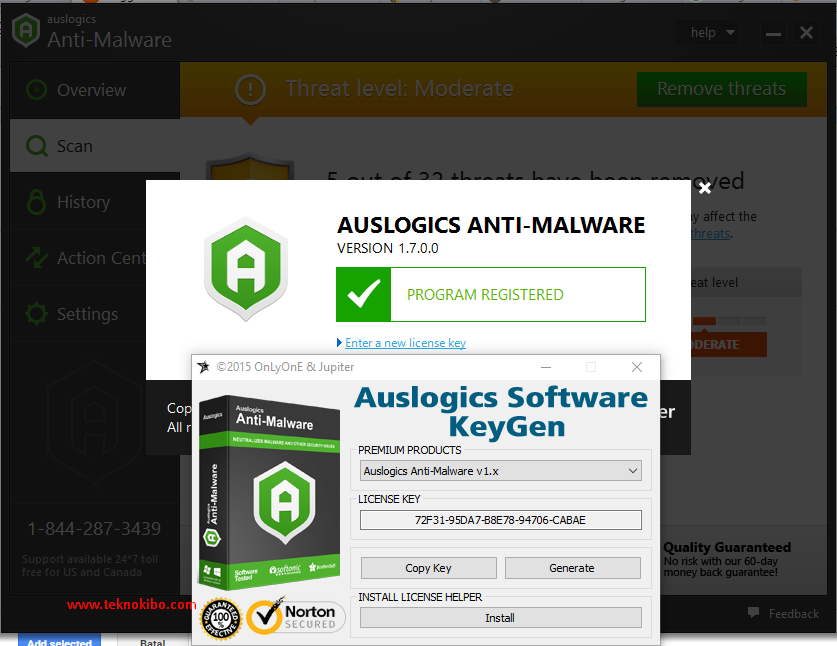
Task: Click the License Key field in the KeyGen
Action: pos(501,520)
